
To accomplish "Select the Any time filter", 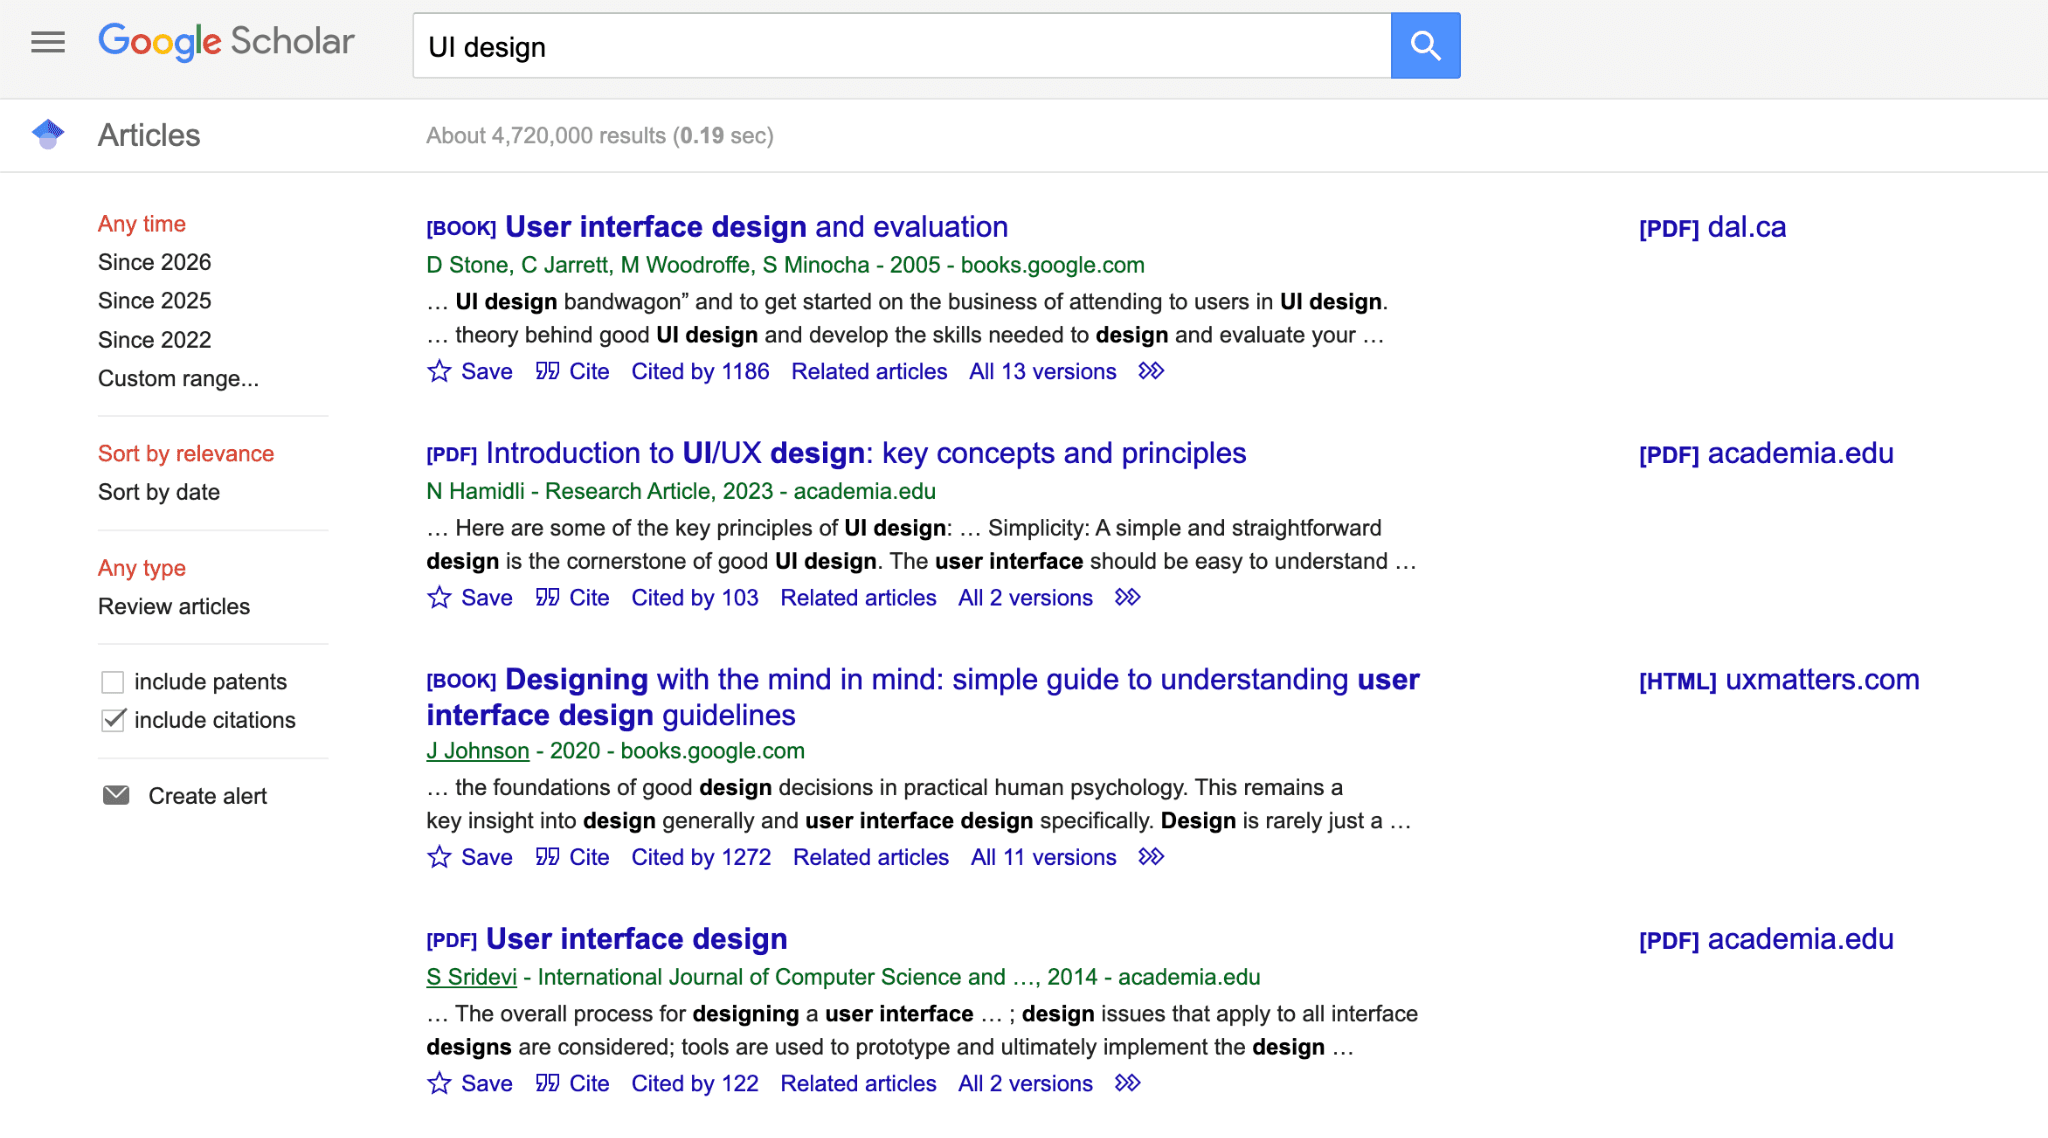I will tap(142, 224).
